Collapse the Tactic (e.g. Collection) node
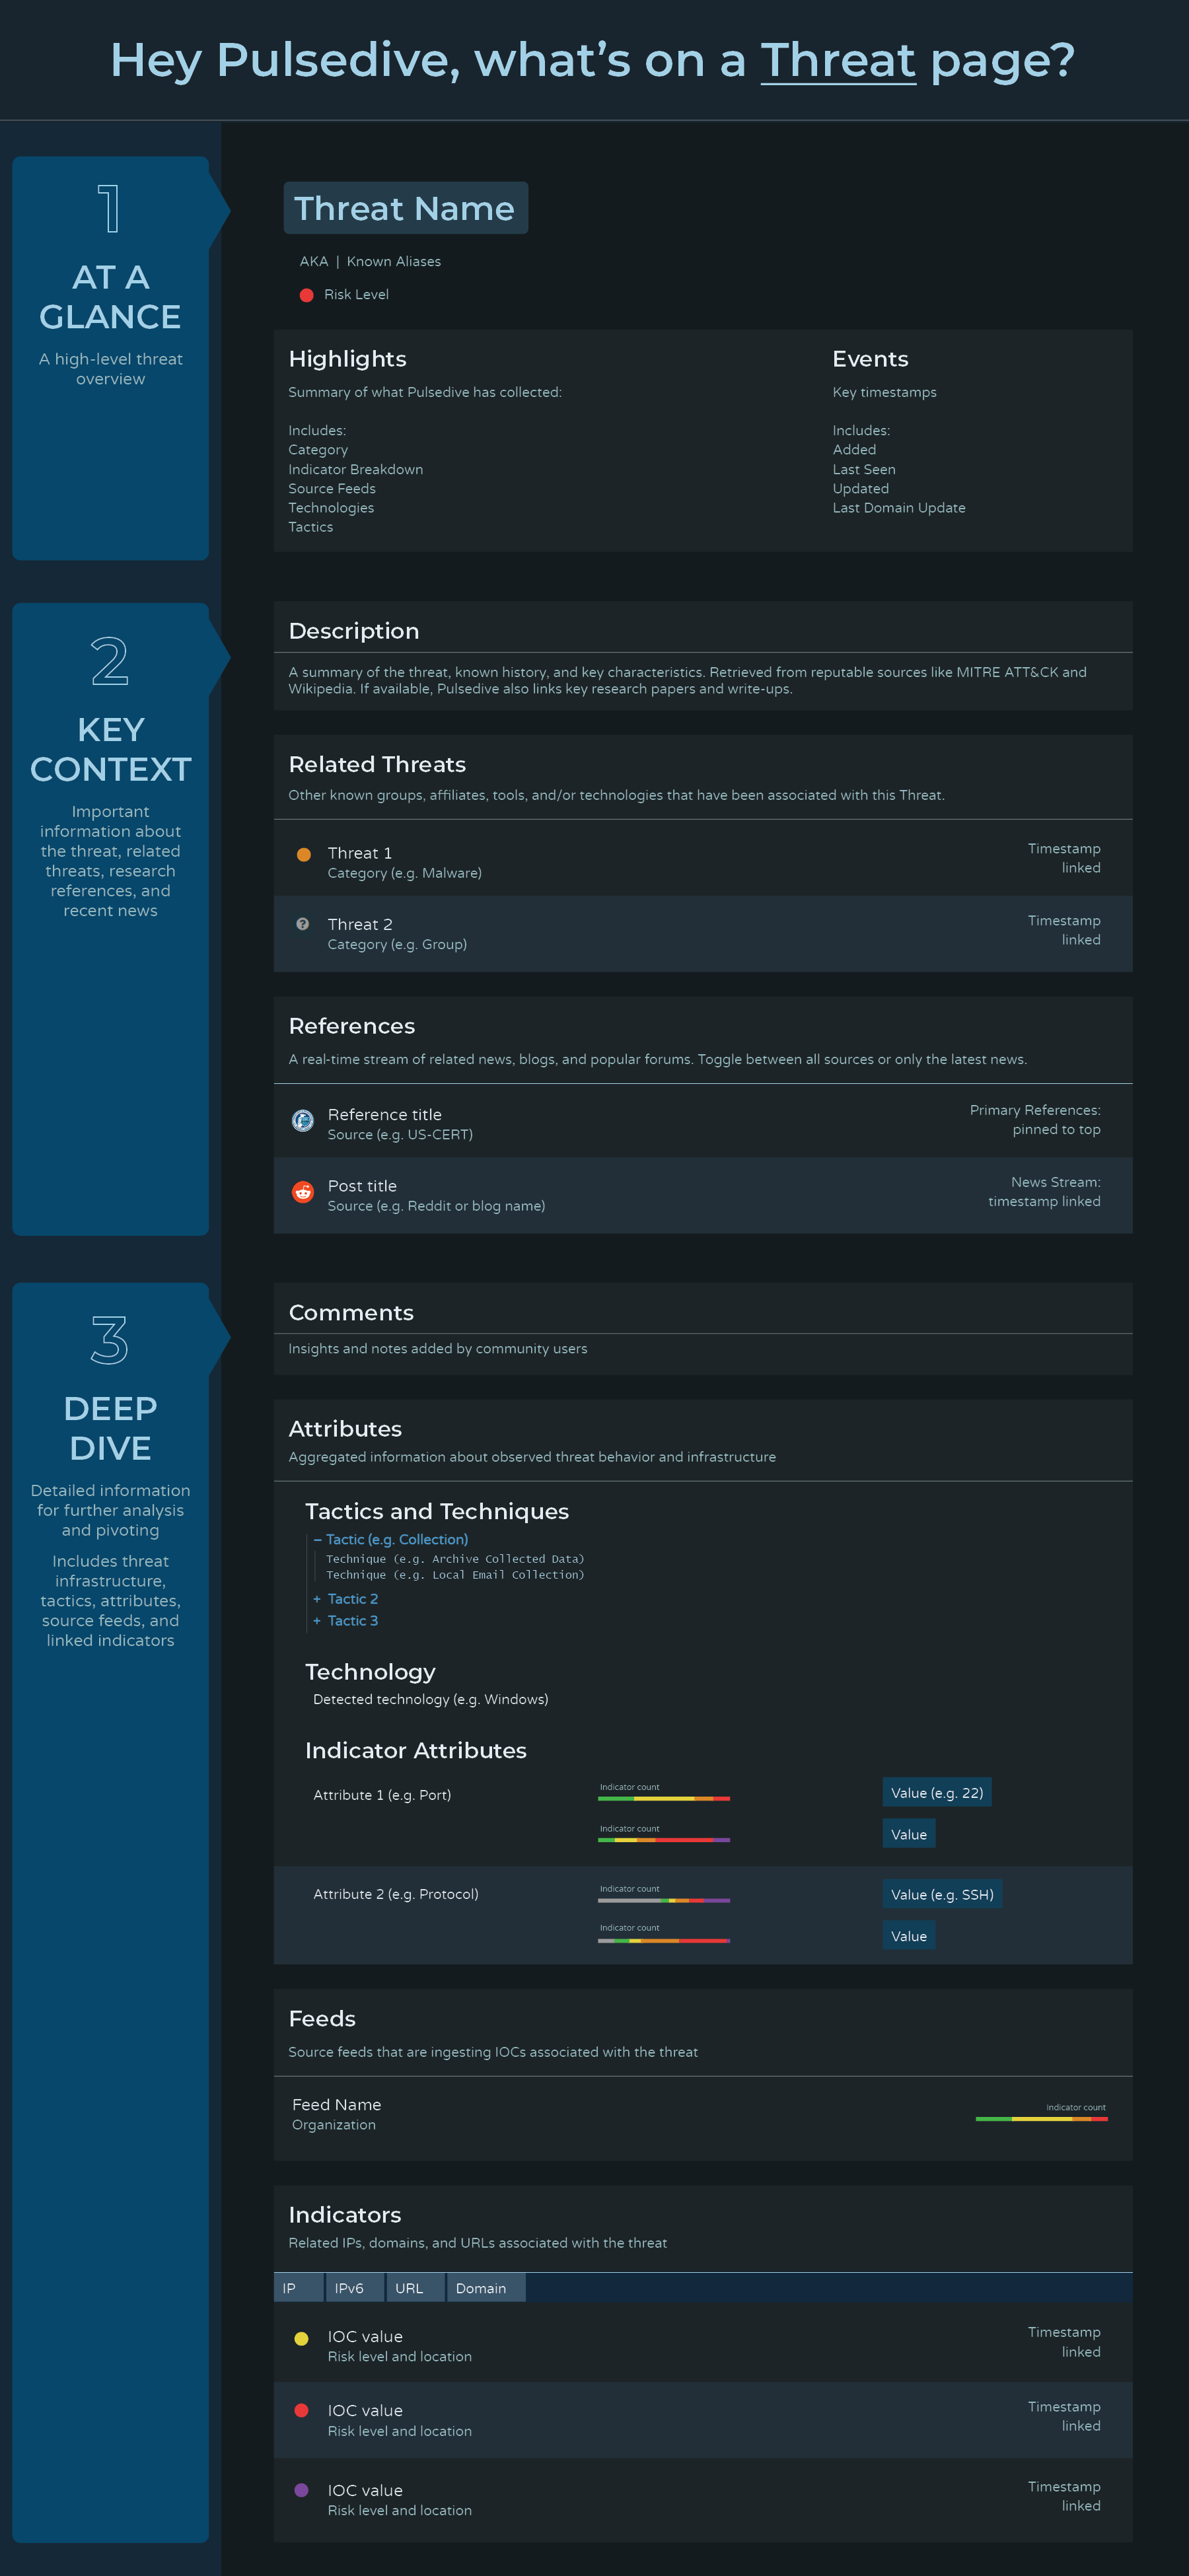The height and width of the screenshot is (2576, 1189). pos(317,1540)
